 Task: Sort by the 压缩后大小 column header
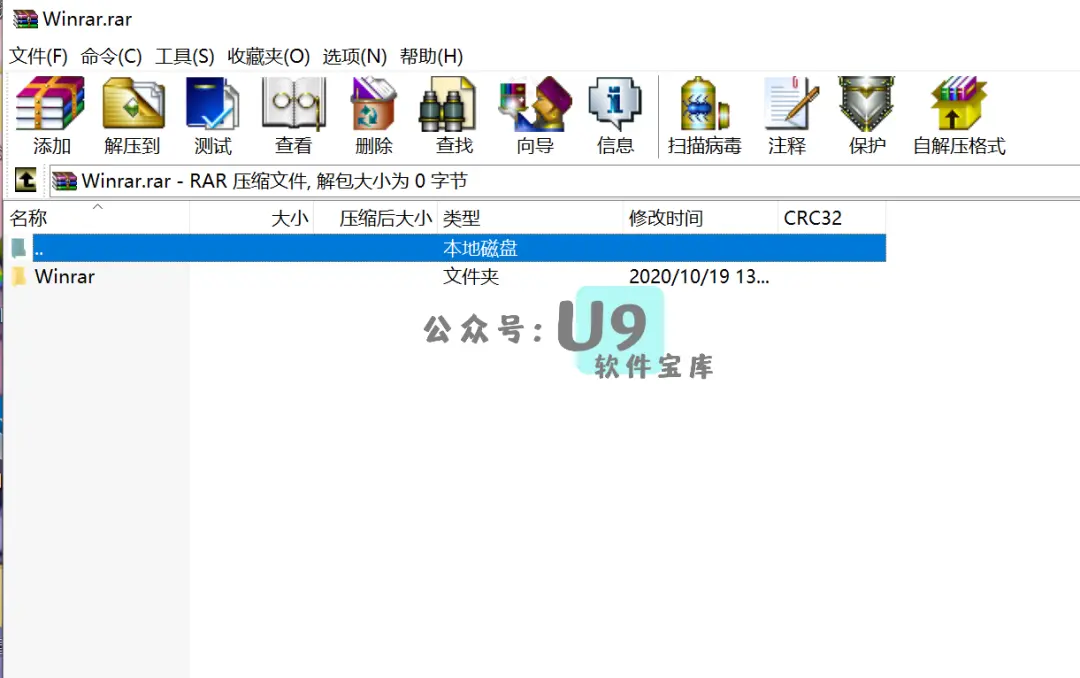pyautogui.click(x=375, y=218)
